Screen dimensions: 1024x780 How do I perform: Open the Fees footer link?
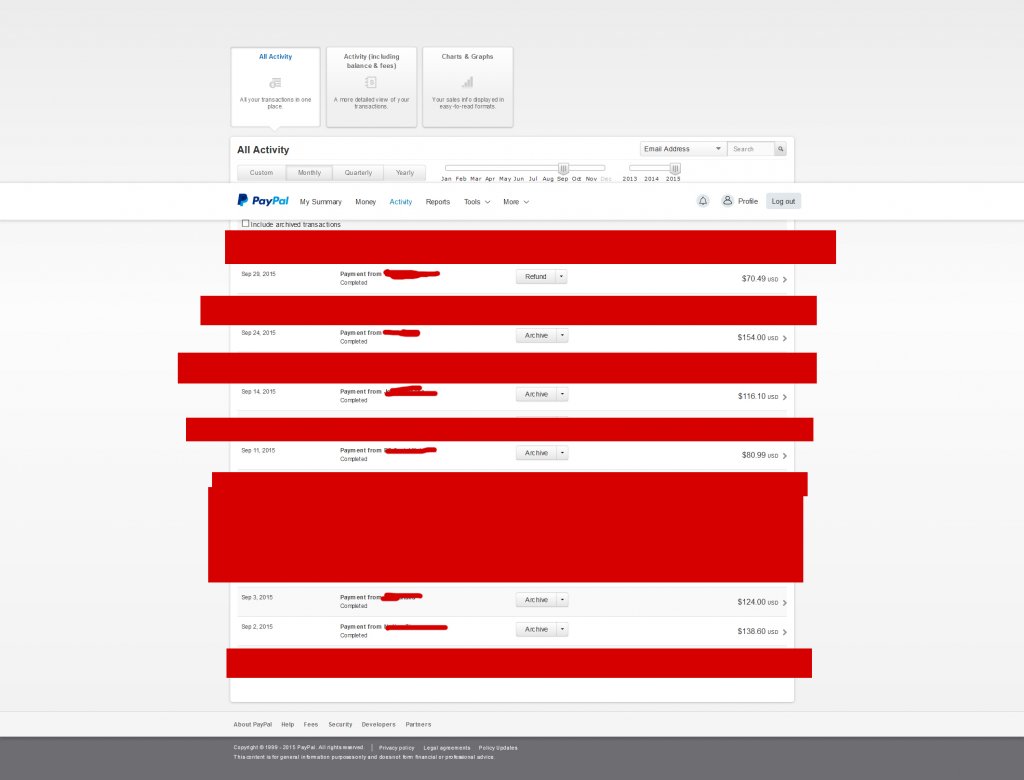(311, 724)
